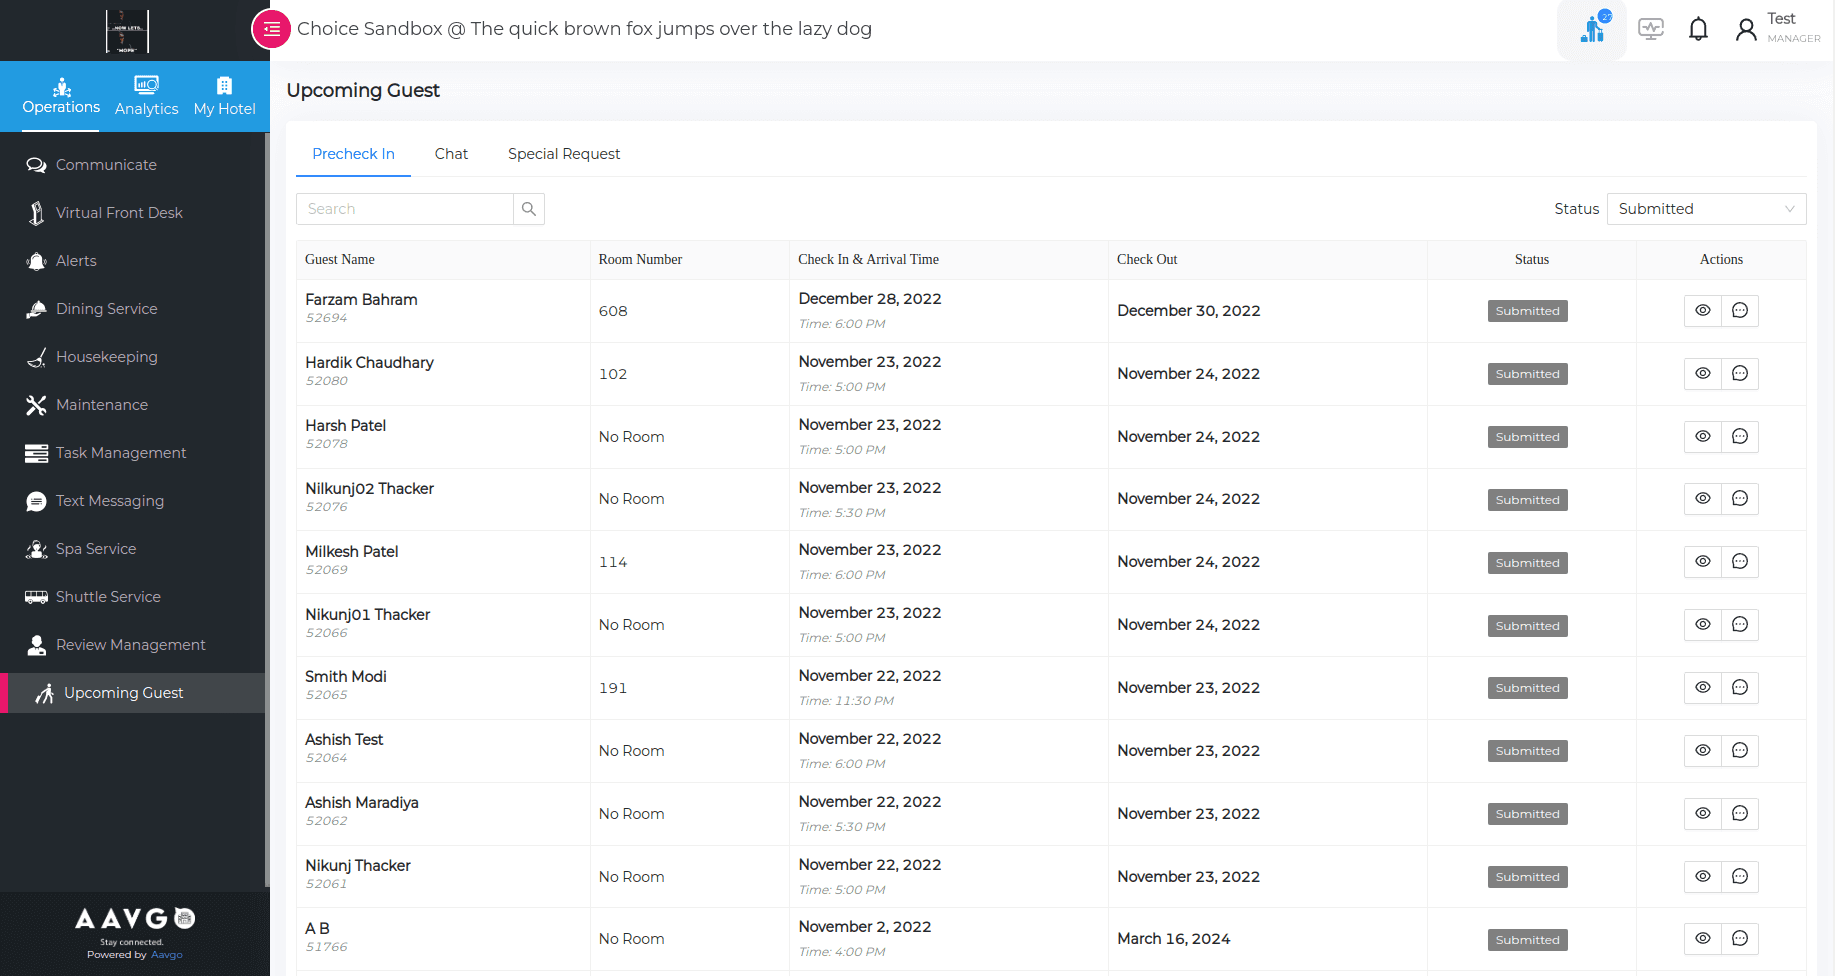This screenshot has width=1835, height=976.
Task: Click the search magnifier icon
Action: [x=529, y=209]
